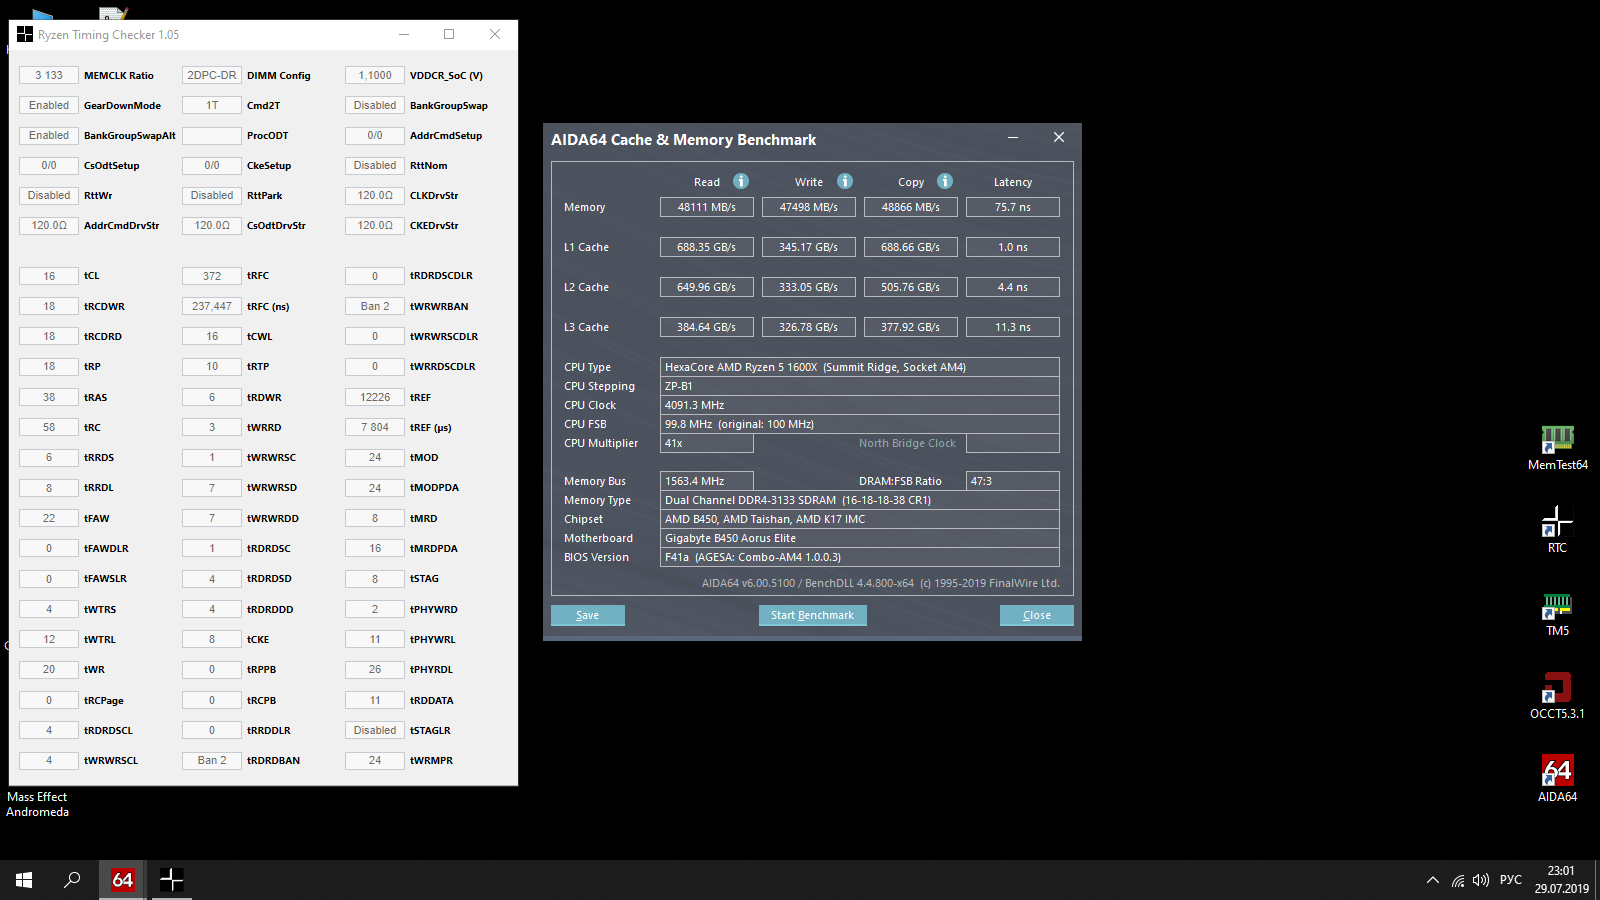Screen dimensions: 1600x900
Task: Click the Memory Copy value "48866 MB/s"
Action: point(911,207)
